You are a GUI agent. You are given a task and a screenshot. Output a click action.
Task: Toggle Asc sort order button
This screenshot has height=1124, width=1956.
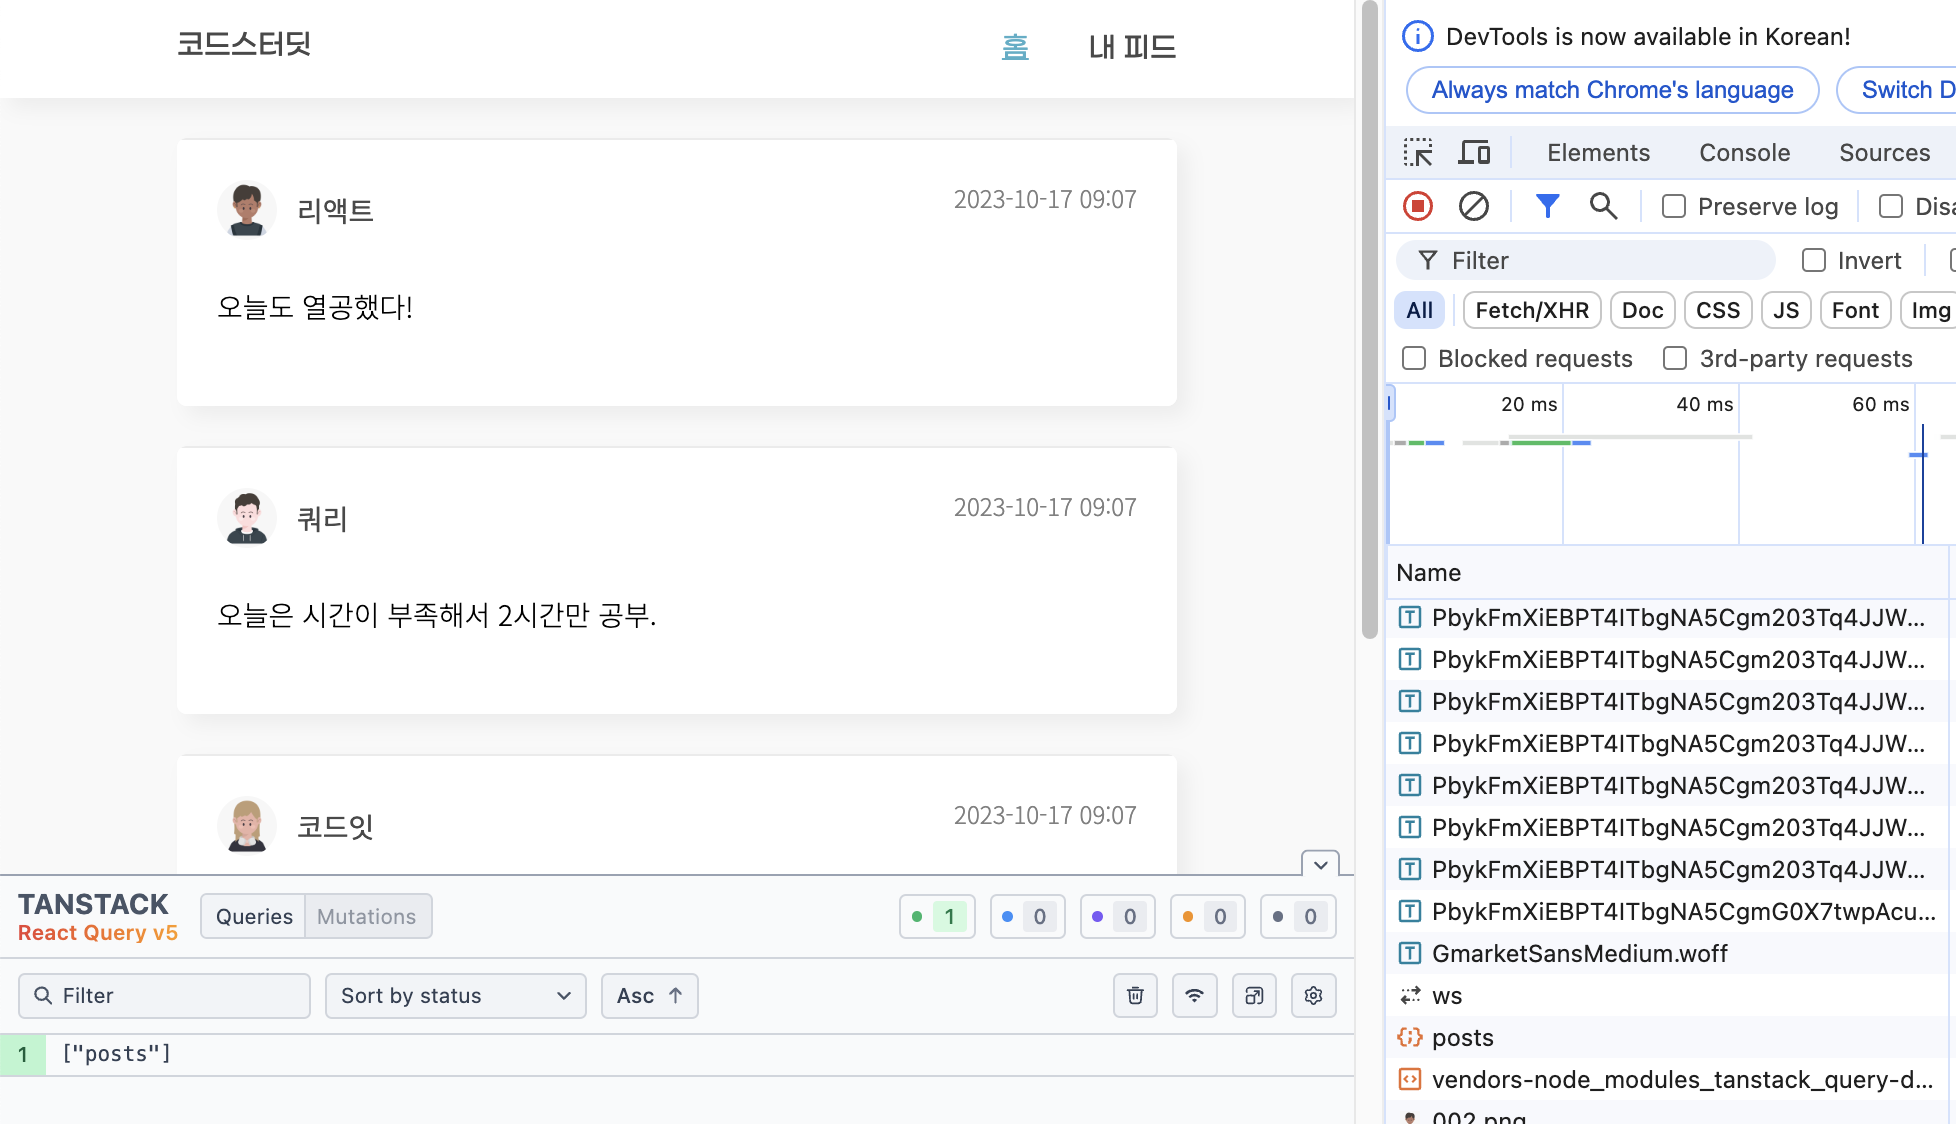point(649,996)
